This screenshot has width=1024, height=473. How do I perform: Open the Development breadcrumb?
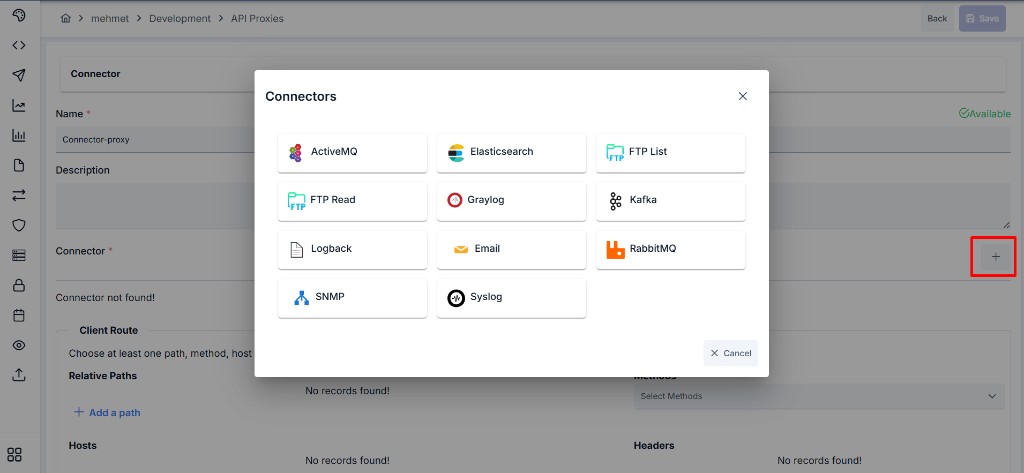click(180, 18)
